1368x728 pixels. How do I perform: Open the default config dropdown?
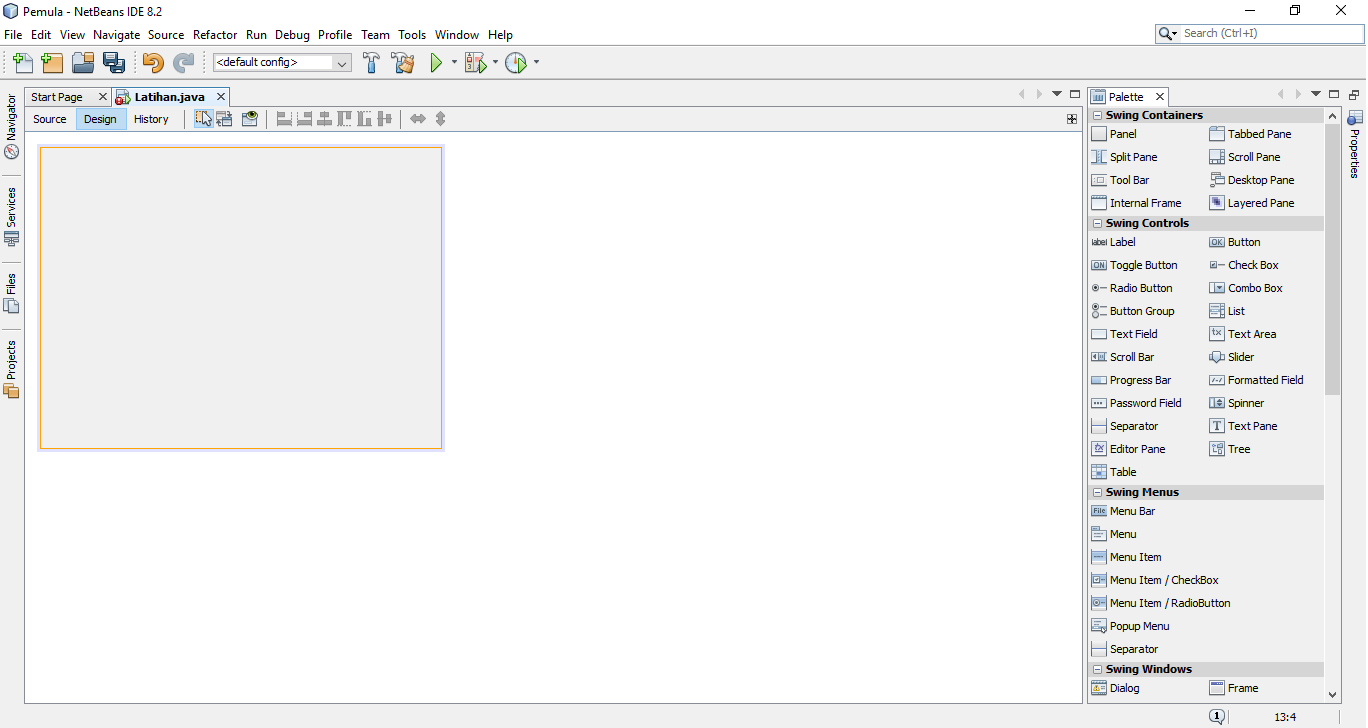pos(343,61)
